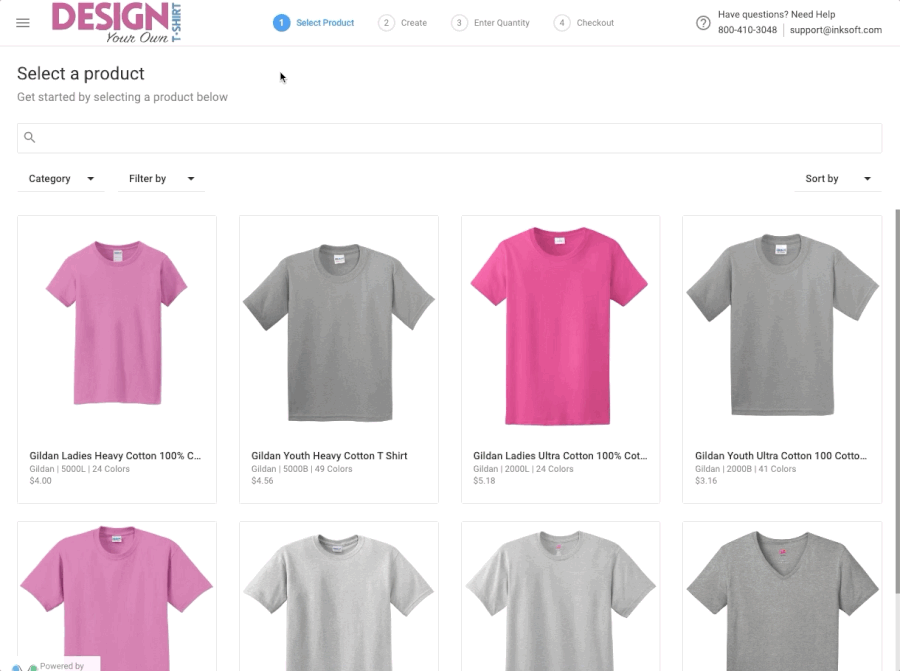This screenshot has width=900, height=671.
Task: Click the help question mark icon
Action: coord(703,23)
